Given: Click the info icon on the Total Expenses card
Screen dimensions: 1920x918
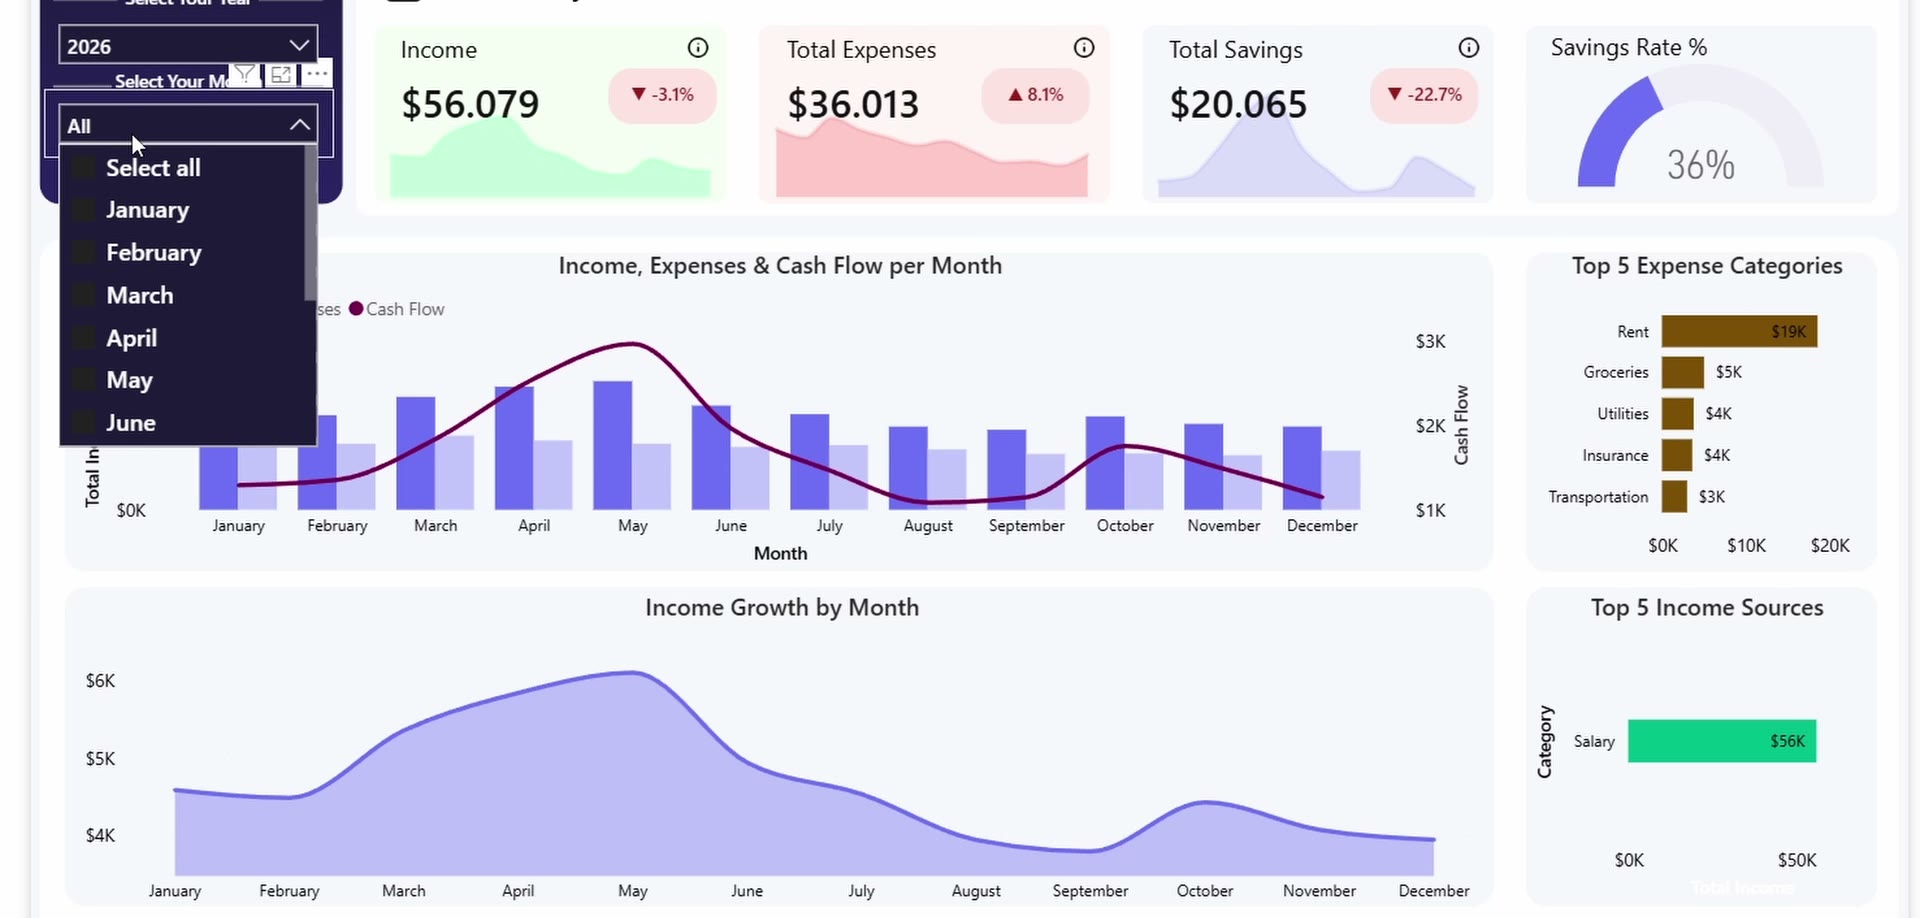Looking at the screenshot, I should (x=1084, y=48).
